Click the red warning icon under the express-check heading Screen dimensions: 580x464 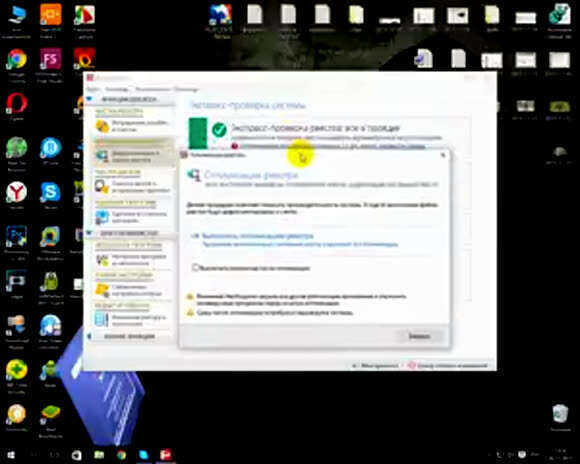[x=235, y=146]
